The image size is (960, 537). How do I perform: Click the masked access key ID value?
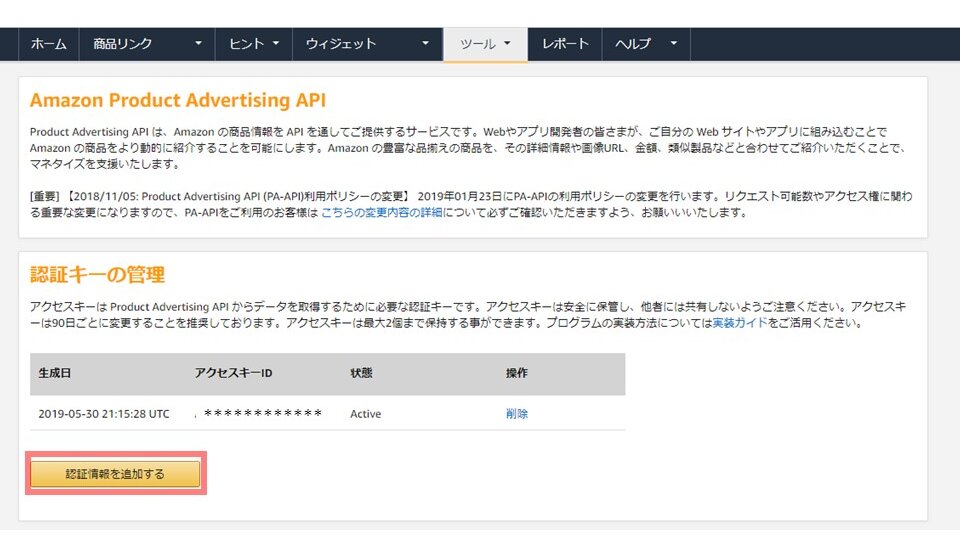point(262,414)
